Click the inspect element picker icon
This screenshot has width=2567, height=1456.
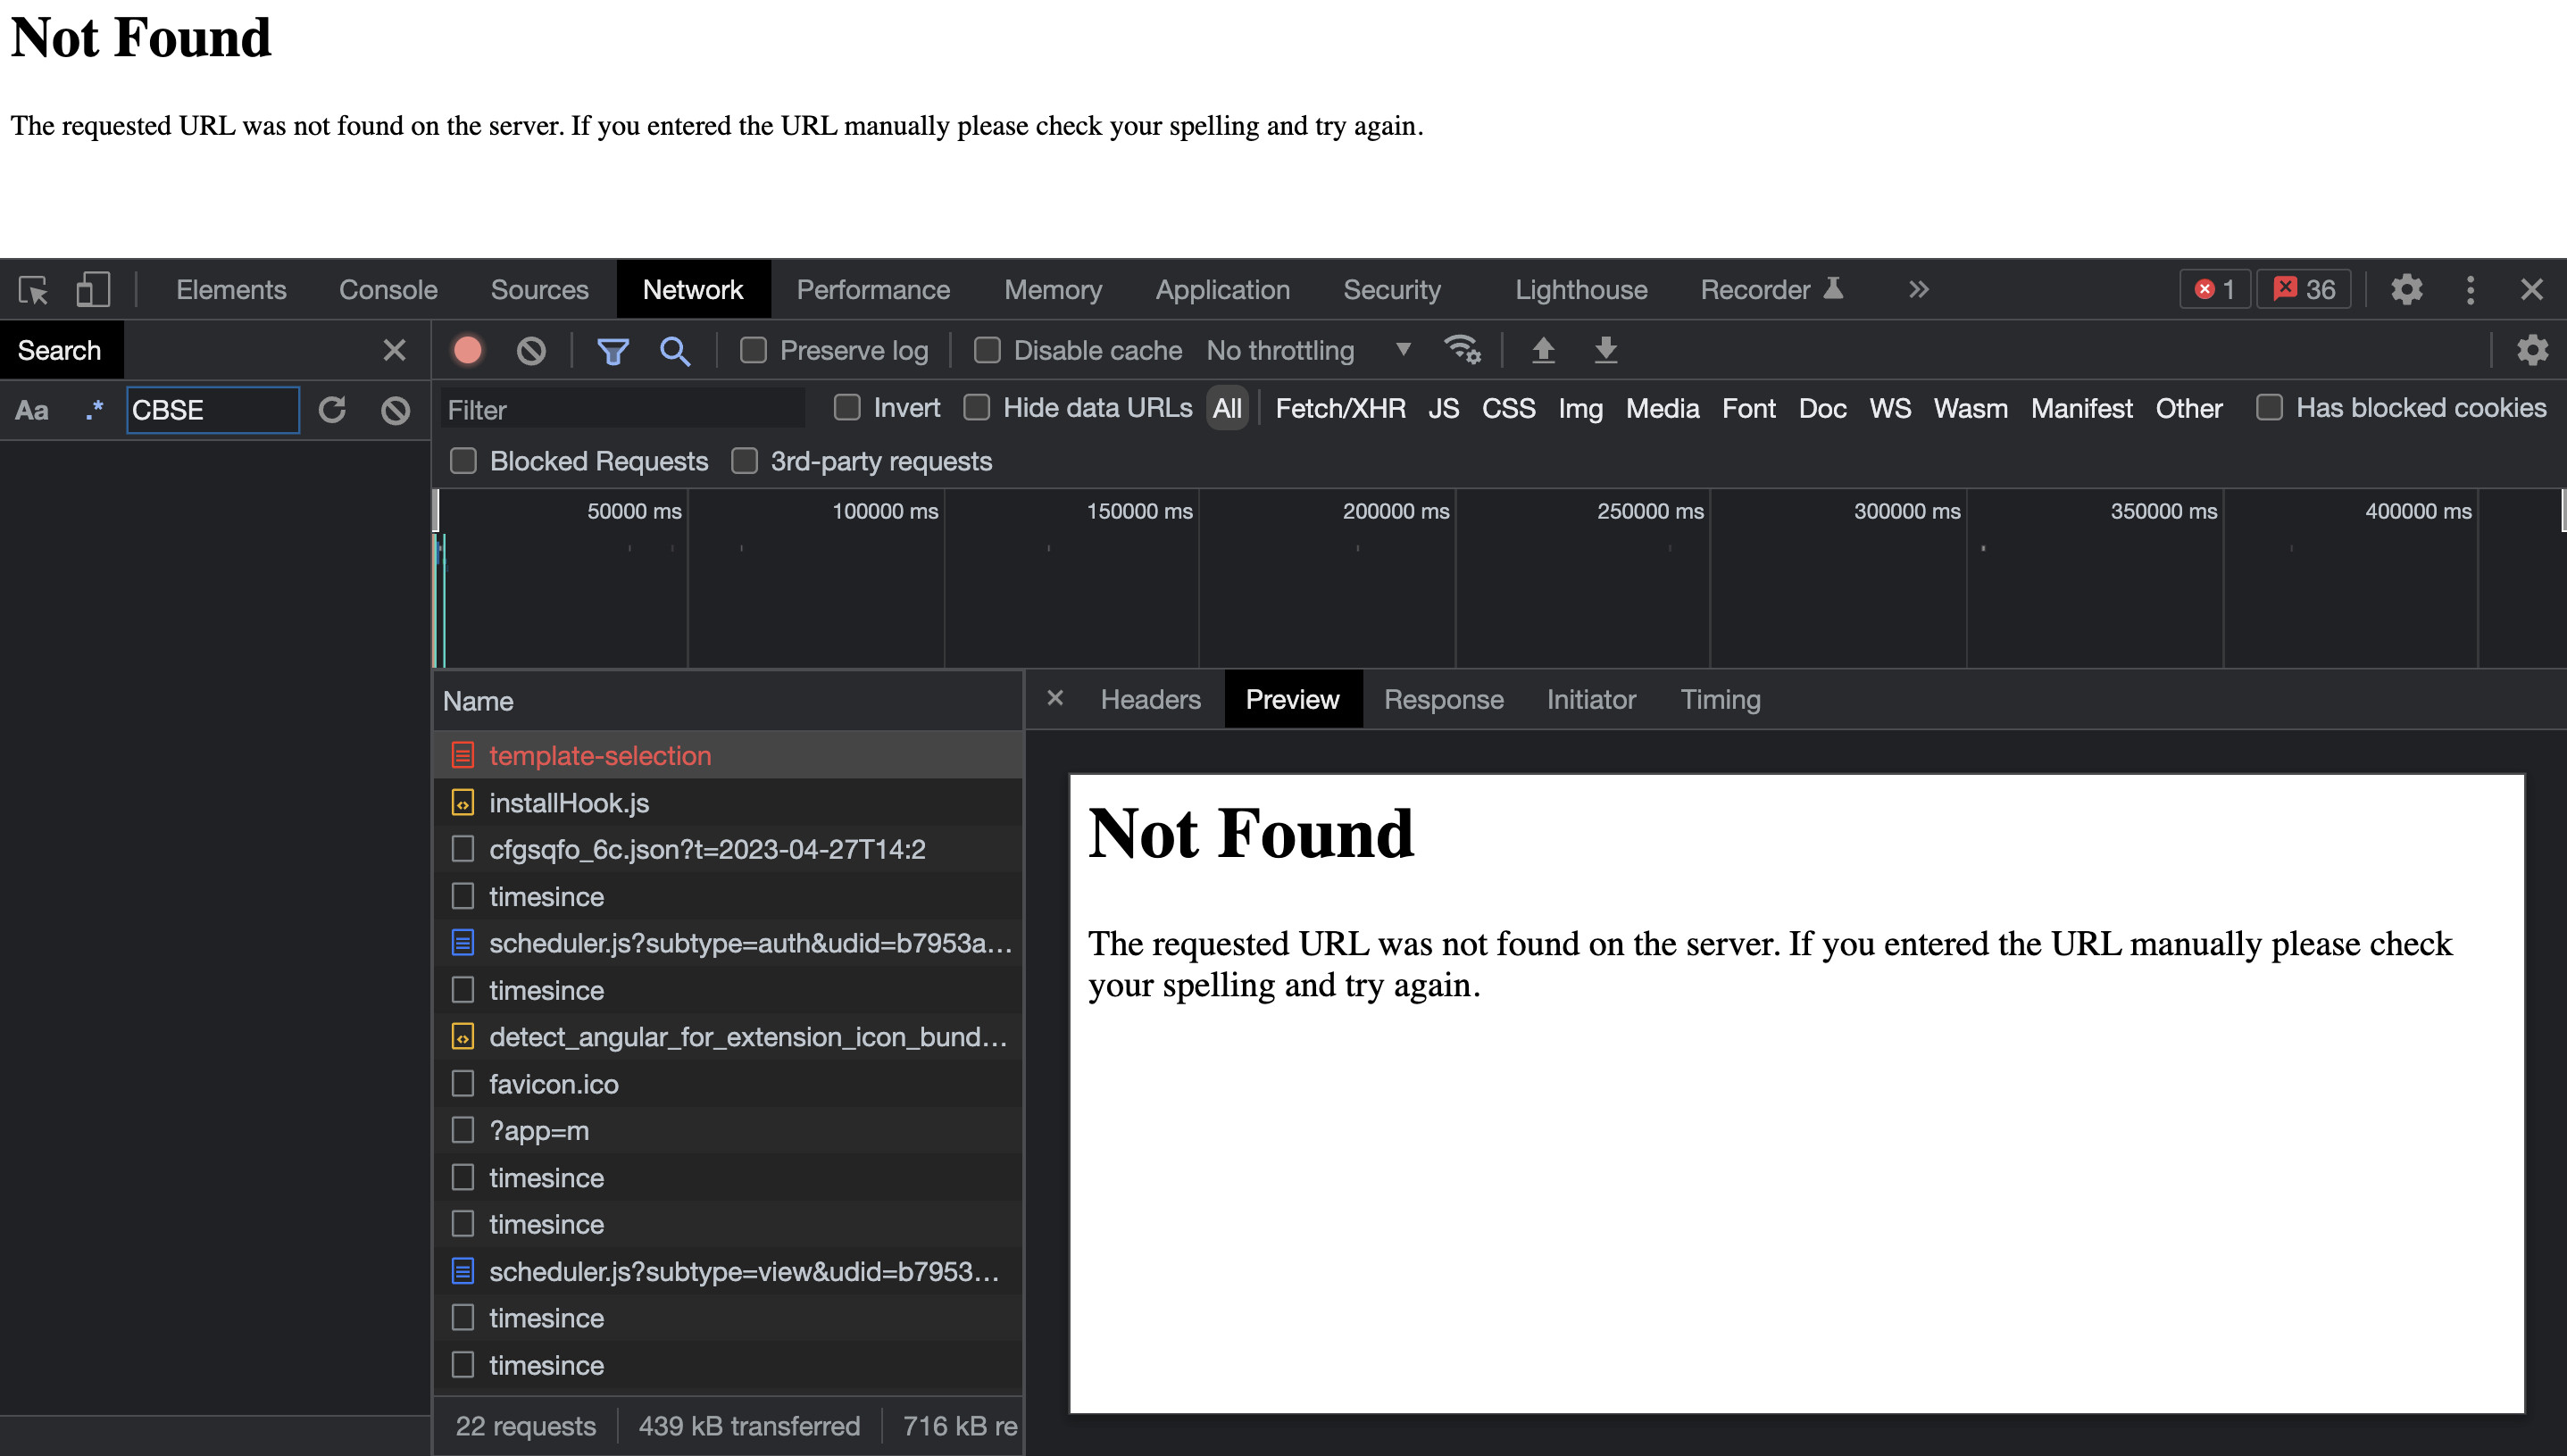pyautogui.click(x=33, y=290)
